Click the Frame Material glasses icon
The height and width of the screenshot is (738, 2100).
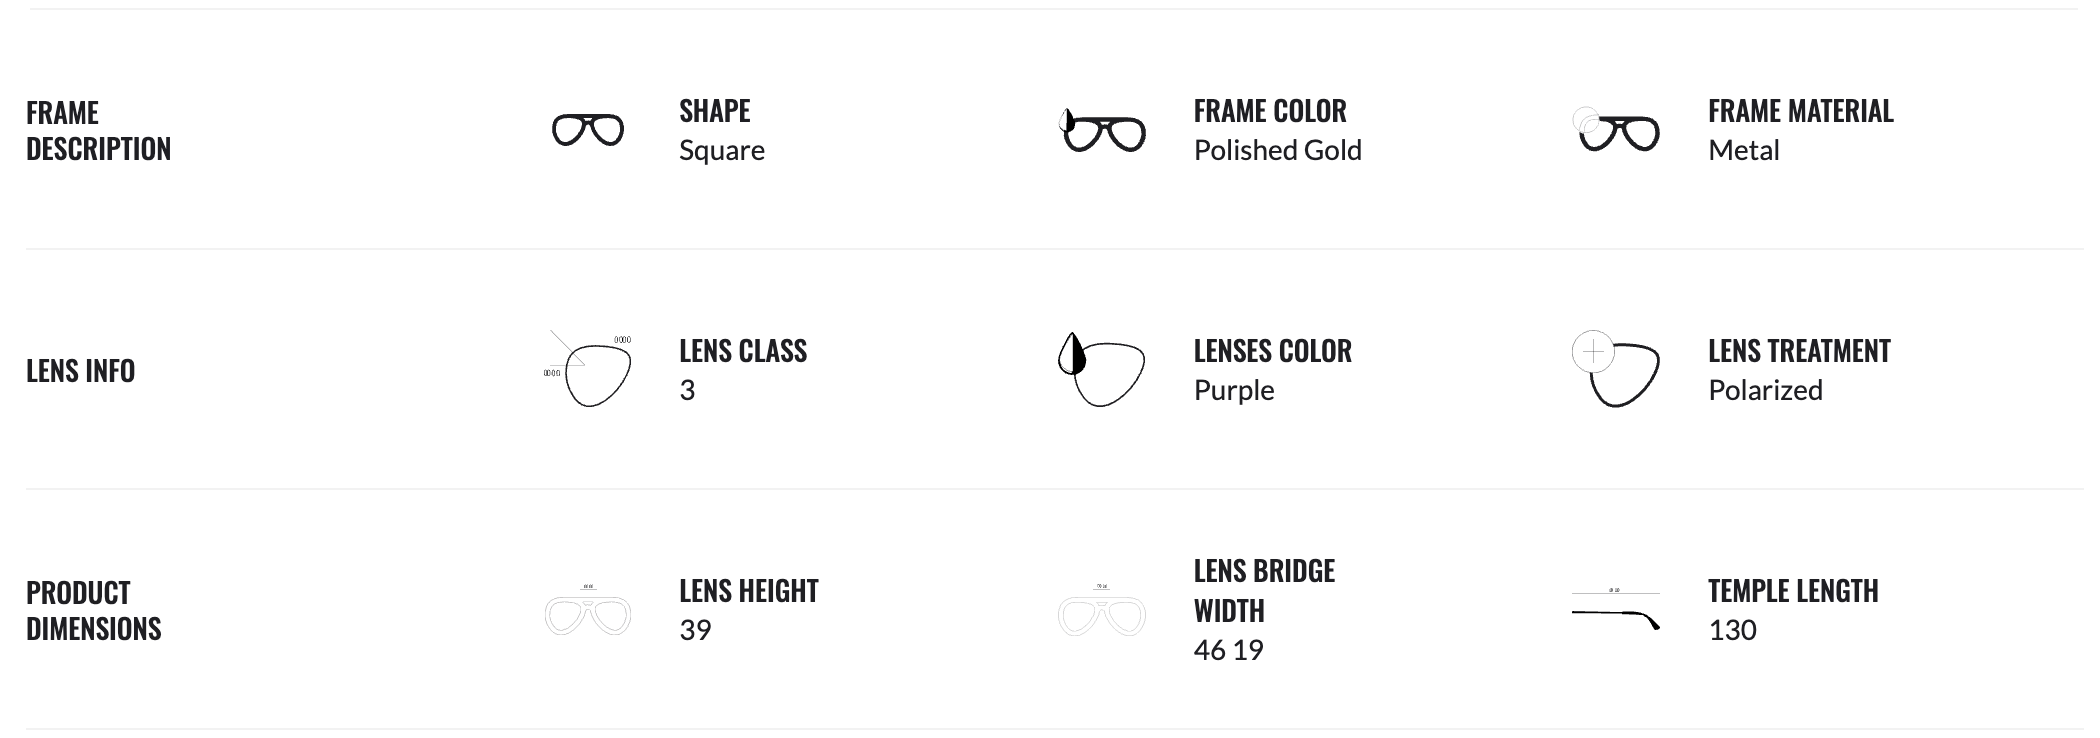[x=1616, y=131]
